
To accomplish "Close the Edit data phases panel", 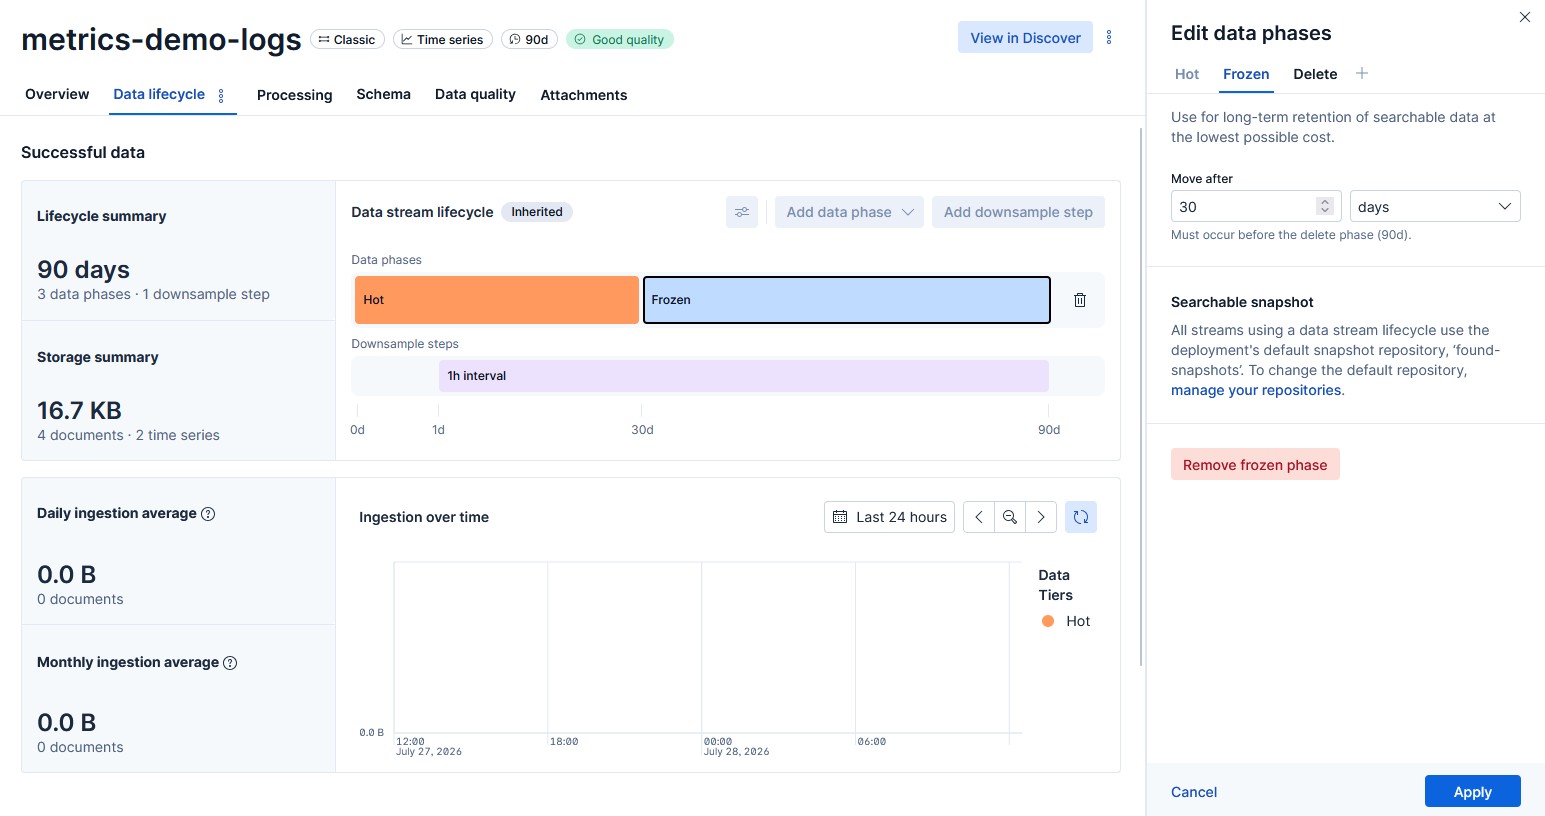I will 1525,17.
